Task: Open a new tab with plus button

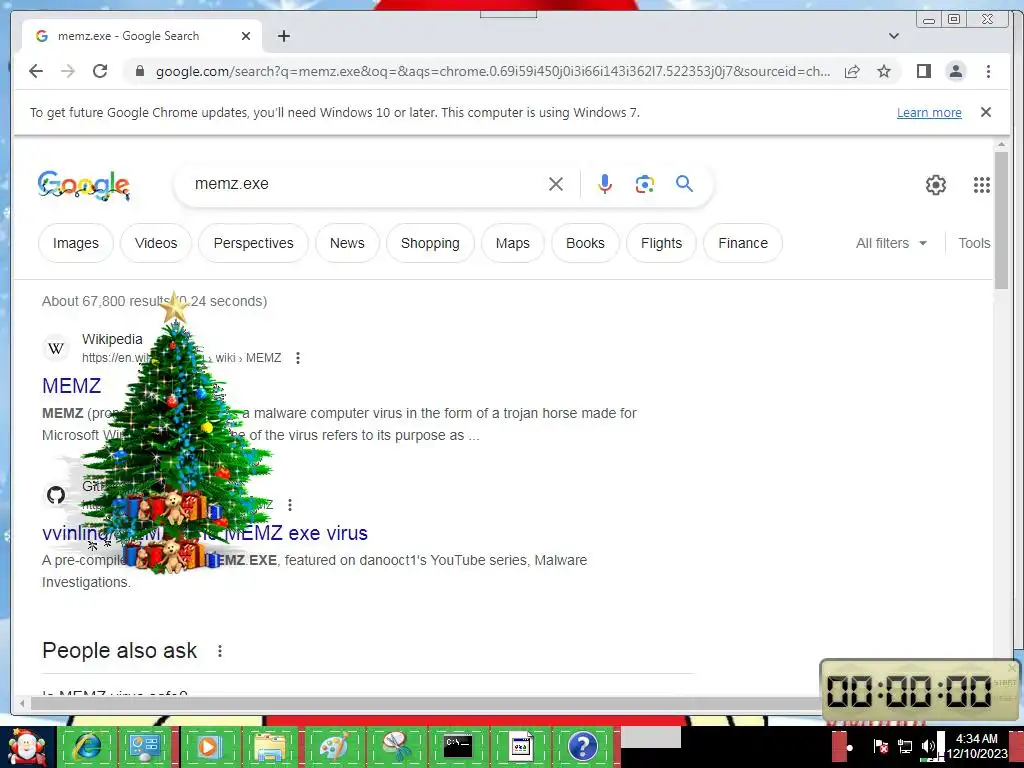Action: pos(283,36)
